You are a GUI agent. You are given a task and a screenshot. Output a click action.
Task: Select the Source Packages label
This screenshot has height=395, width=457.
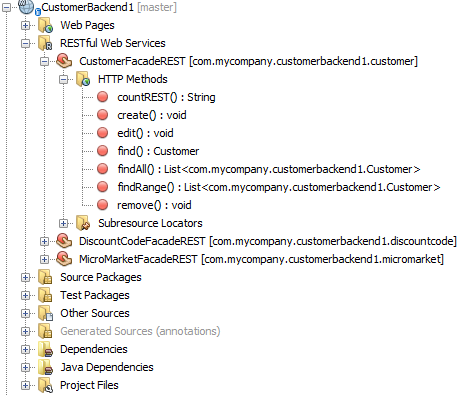pos(101,277)
